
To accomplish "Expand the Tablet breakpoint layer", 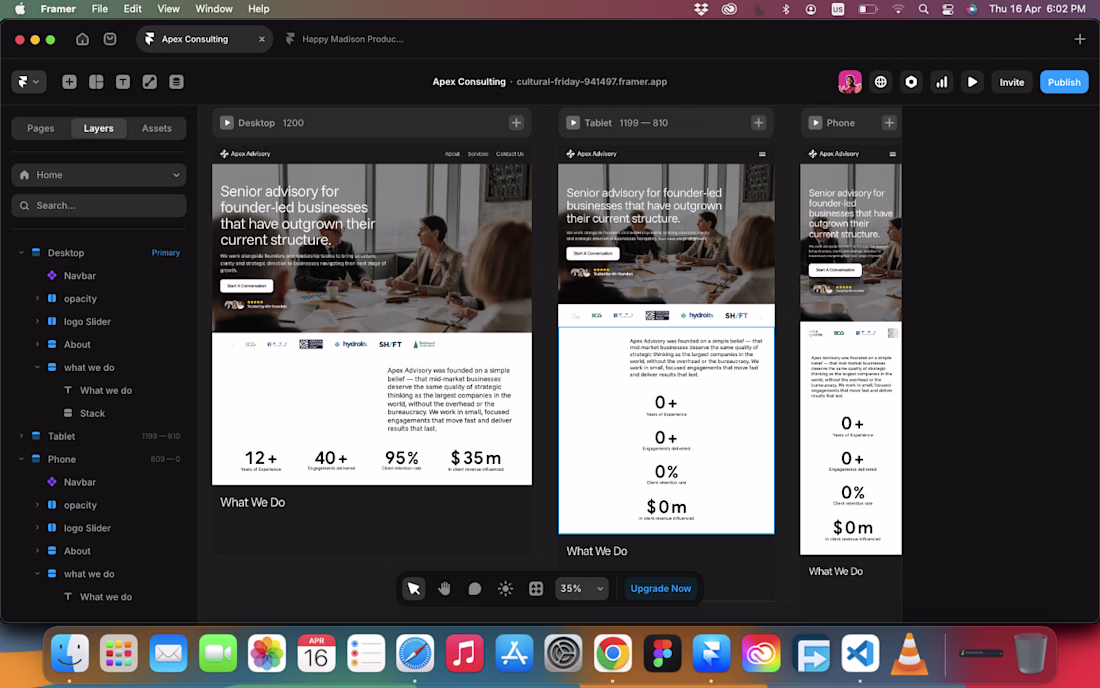I will (x=21, y=436).
